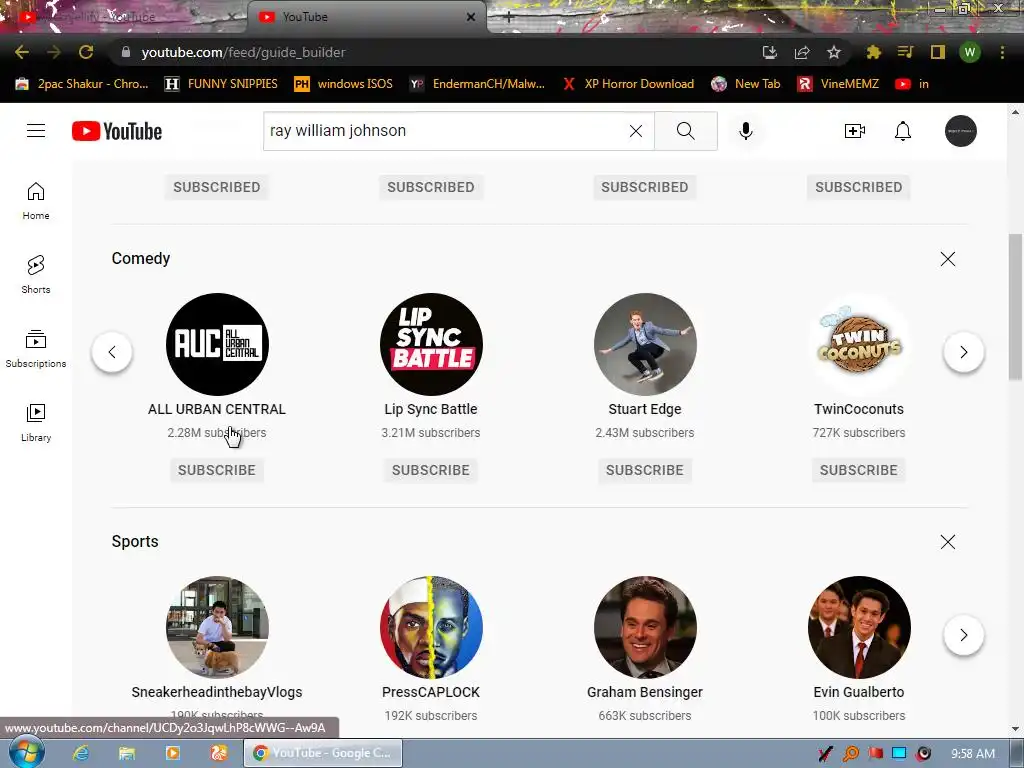Screen dimensions: 1024x768
Task: Open Windows Start orb
Action: (27, 752)
